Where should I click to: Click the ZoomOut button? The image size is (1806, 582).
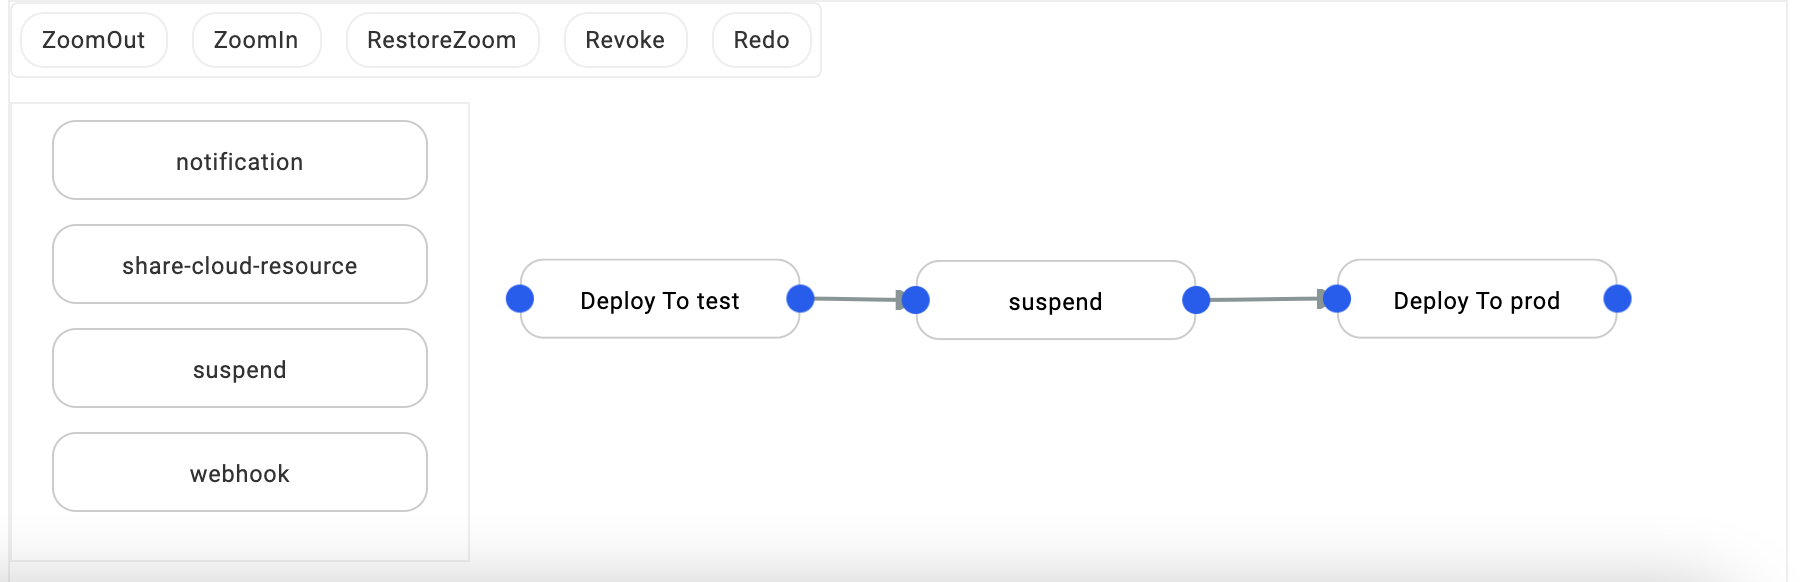click(x=93, y=40)
